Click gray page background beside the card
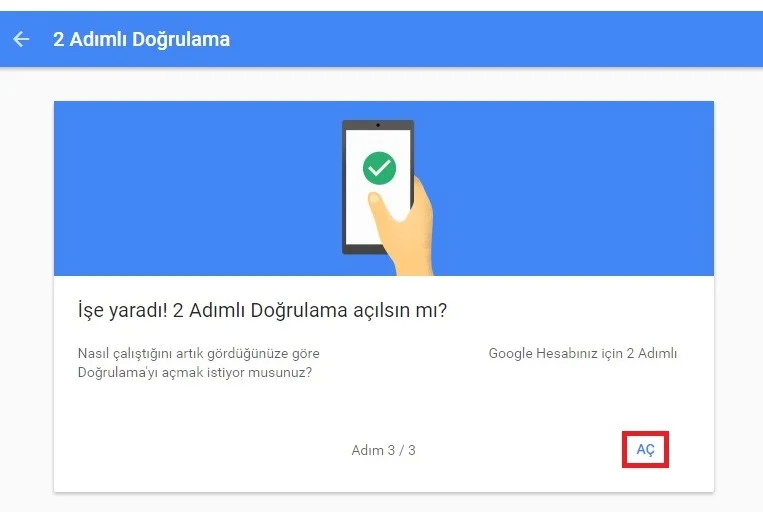This screenshot has height=512, width=763. [27, 292]
